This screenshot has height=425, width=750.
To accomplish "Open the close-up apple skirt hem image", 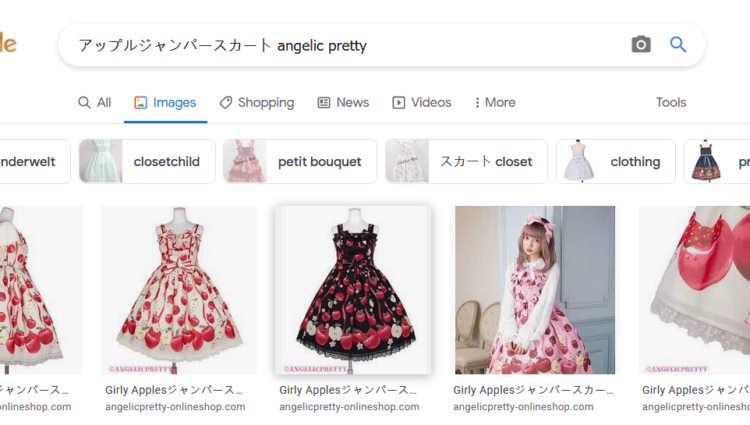I will click(x=694, y=290).
